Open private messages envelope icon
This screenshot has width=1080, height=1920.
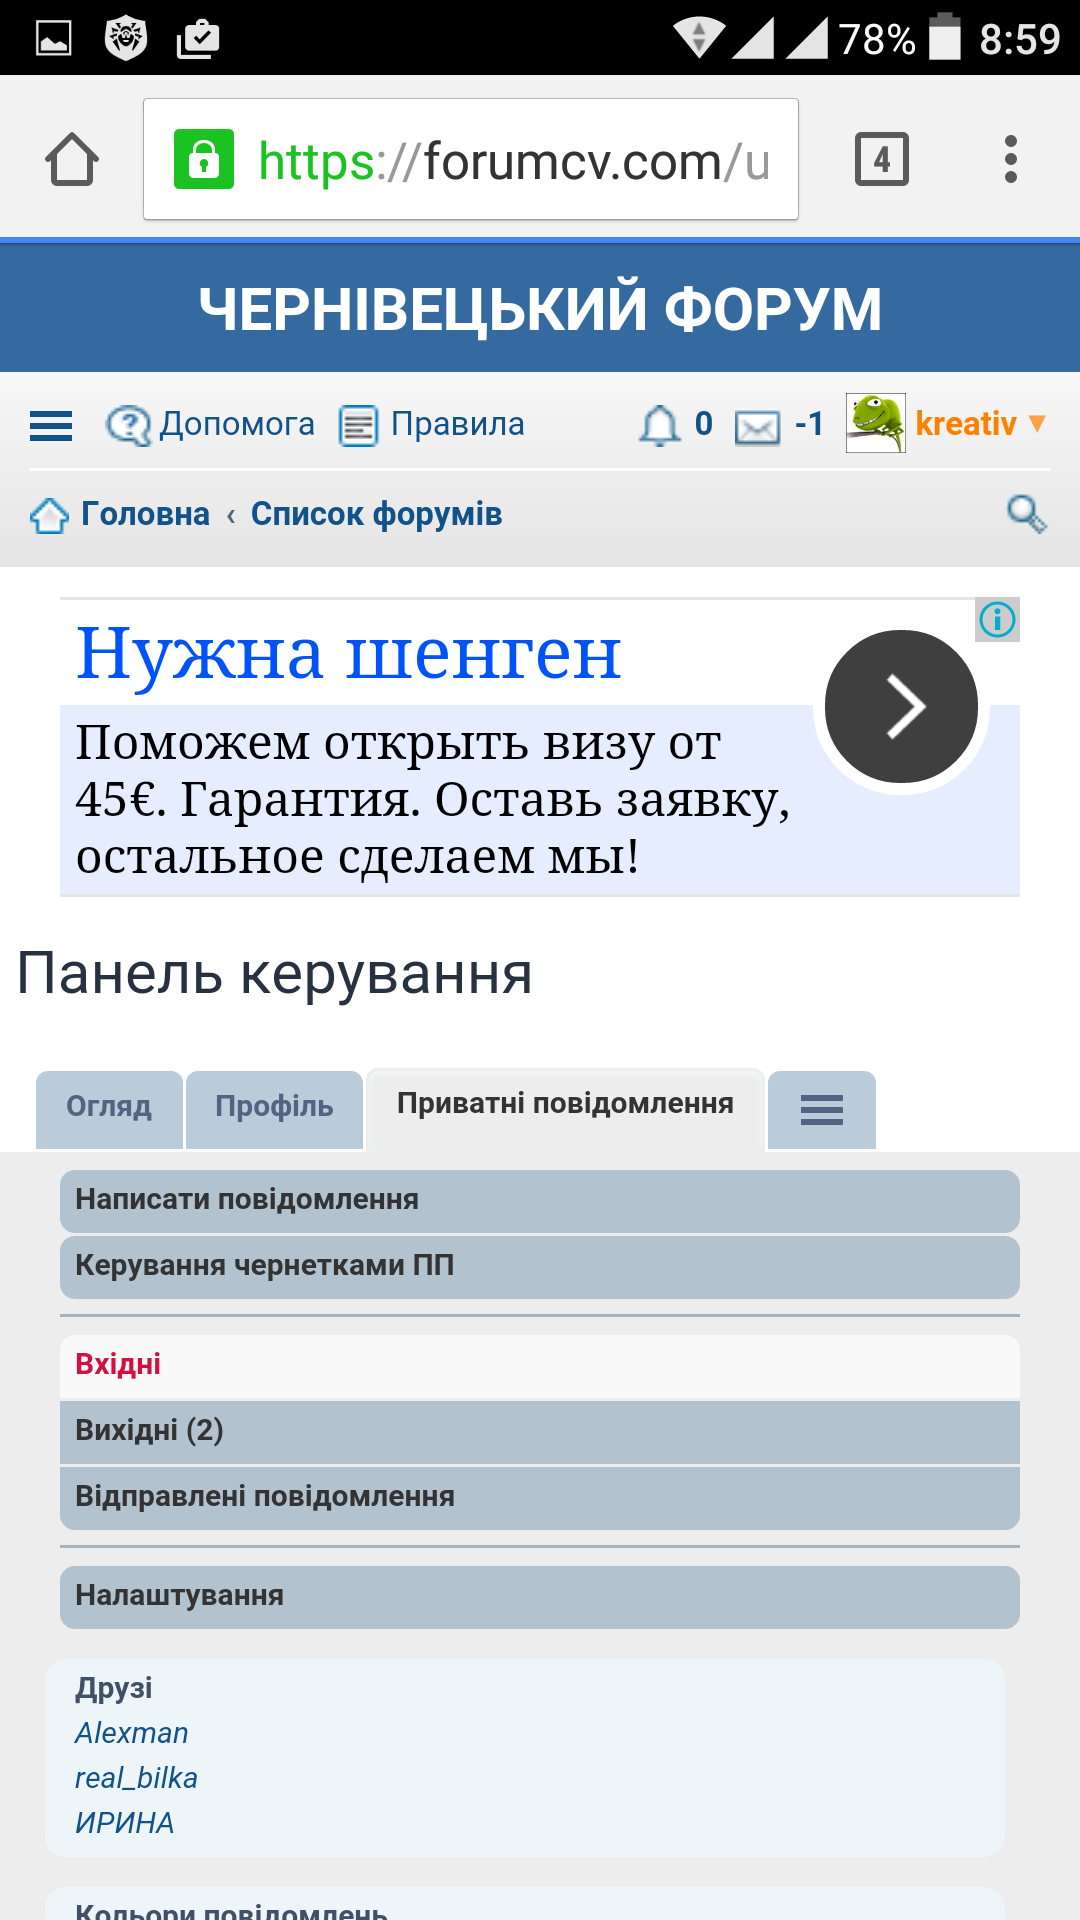(758, 427)
